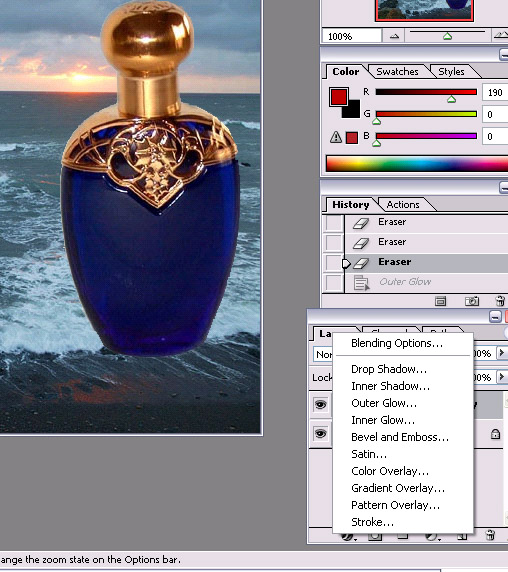Click the Outer Glow history state icon
This screenshot has height=572, width=508.
(361, 282)
